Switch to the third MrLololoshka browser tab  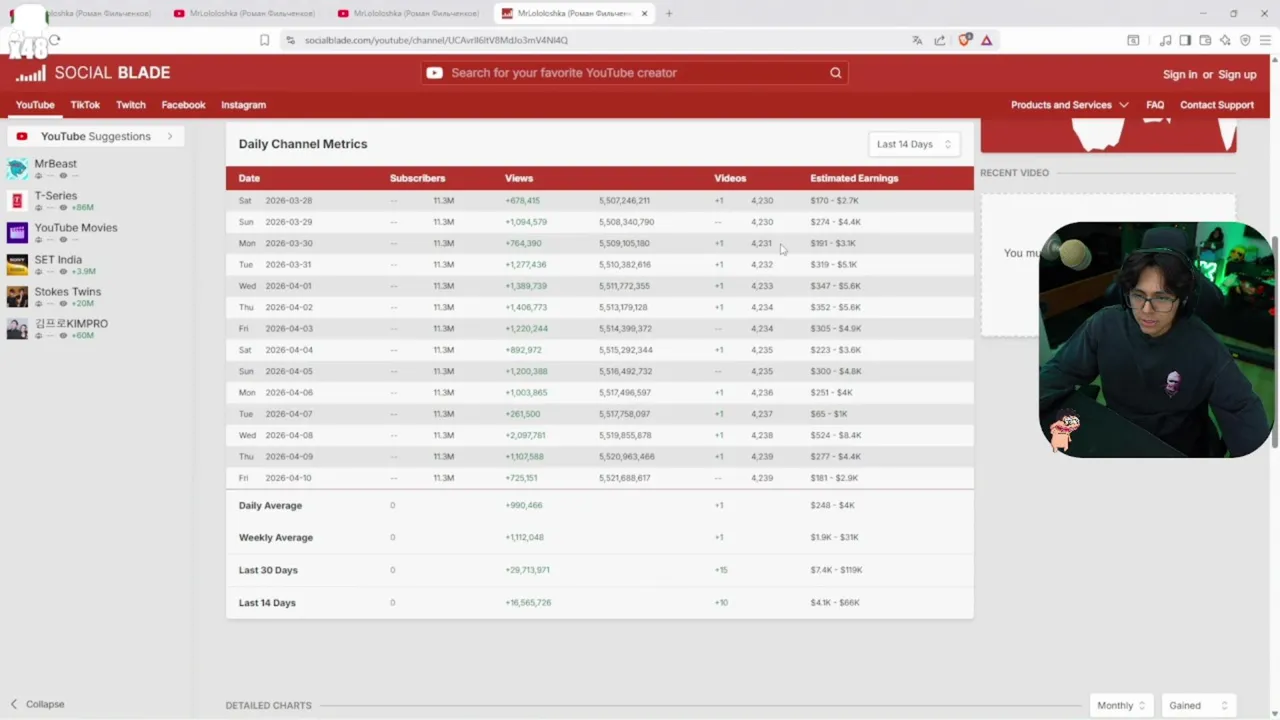point(409,13)
